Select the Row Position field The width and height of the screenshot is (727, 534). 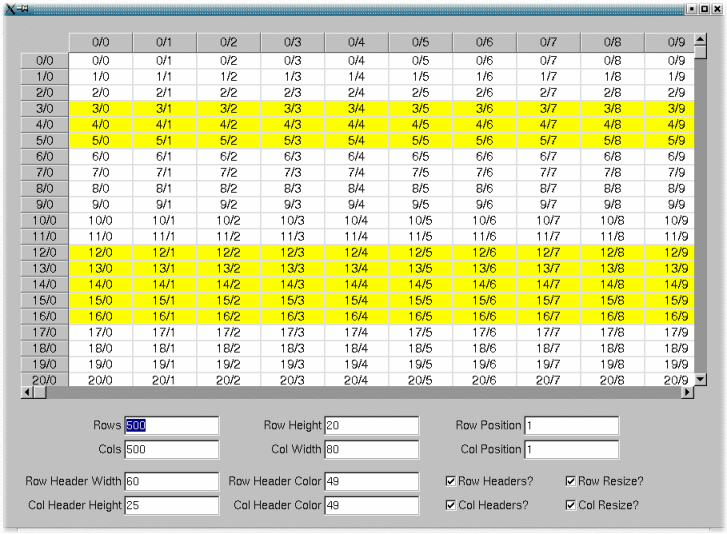[x=570, y=425]
